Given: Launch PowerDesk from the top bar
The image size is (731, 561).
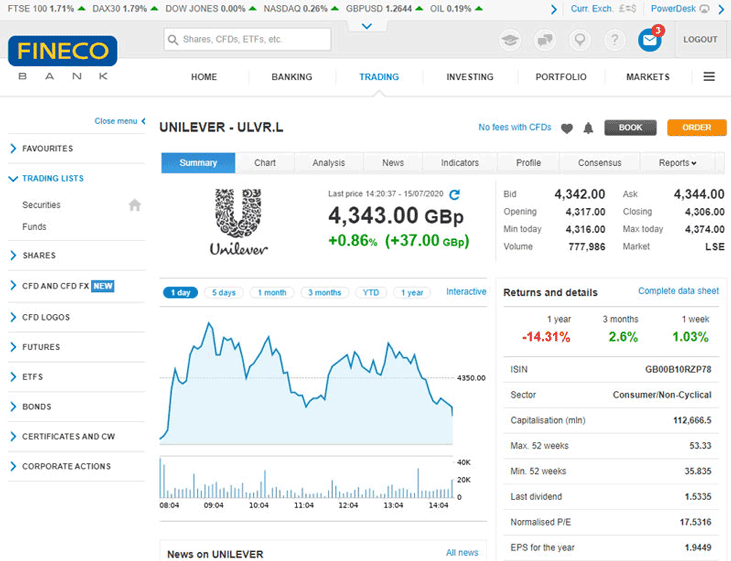Looking at the screenshot, I should click(x=680, y=9).
